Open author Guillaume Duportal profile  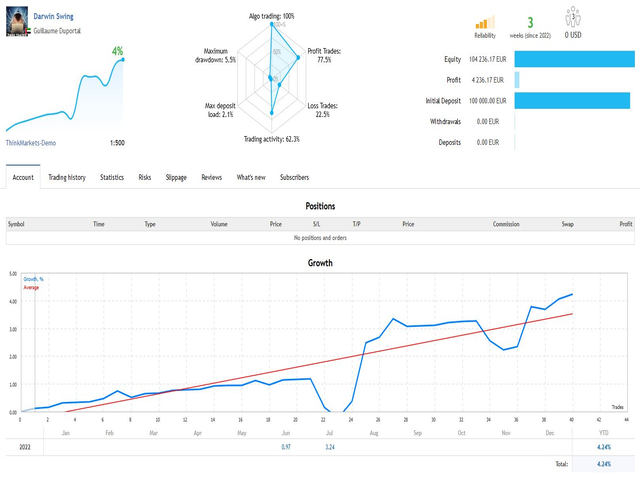tap(57, 31)
